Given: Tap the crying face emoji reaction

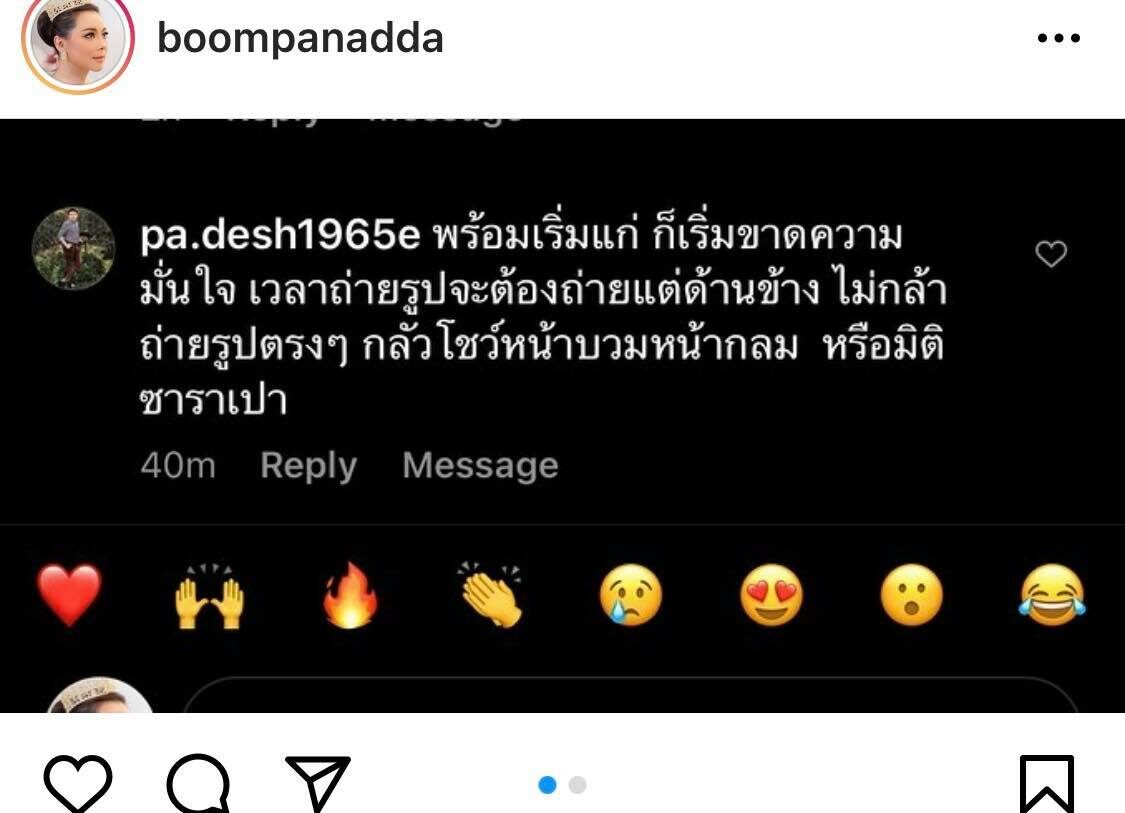Looking at the screenshot, I should click(x=631, y=596).
